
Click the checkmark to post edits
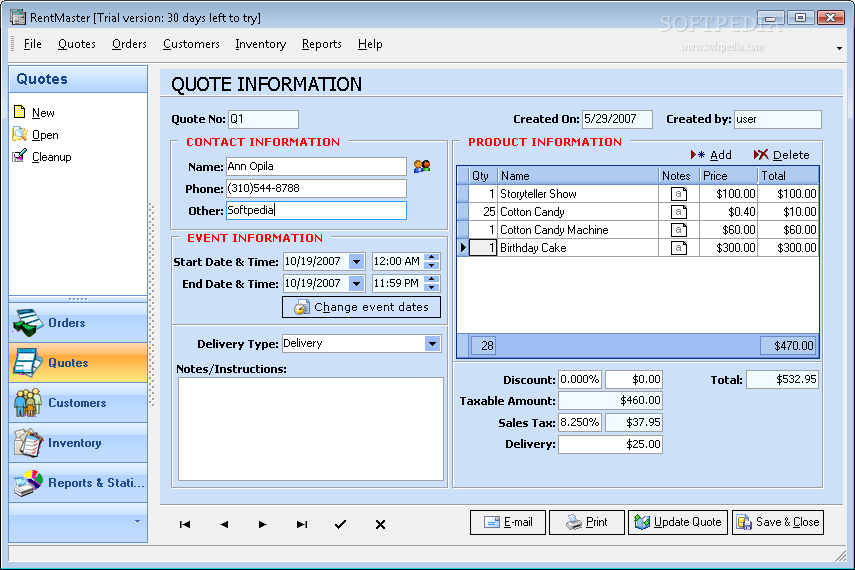point(340,524)
